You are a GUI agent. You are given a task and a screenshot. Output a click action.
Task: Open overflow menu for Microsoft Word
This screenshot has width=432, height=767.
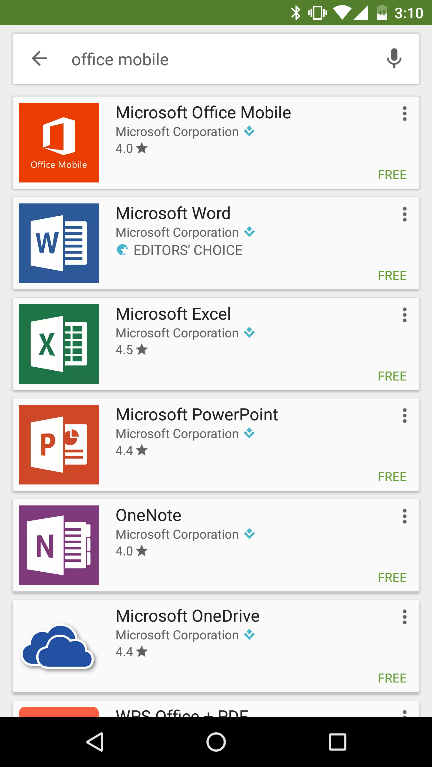(405, 214)
